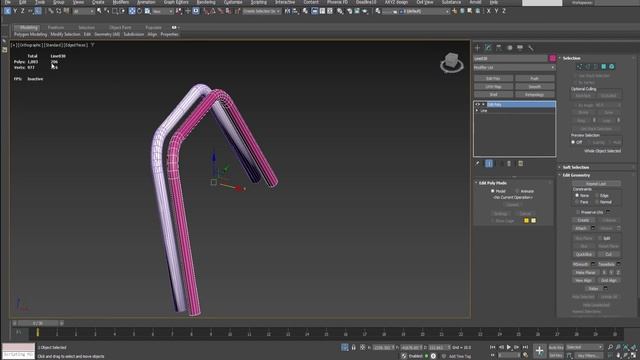Open the key mode Selected dropdown
640x360 pixels.
tap(584, 347)
